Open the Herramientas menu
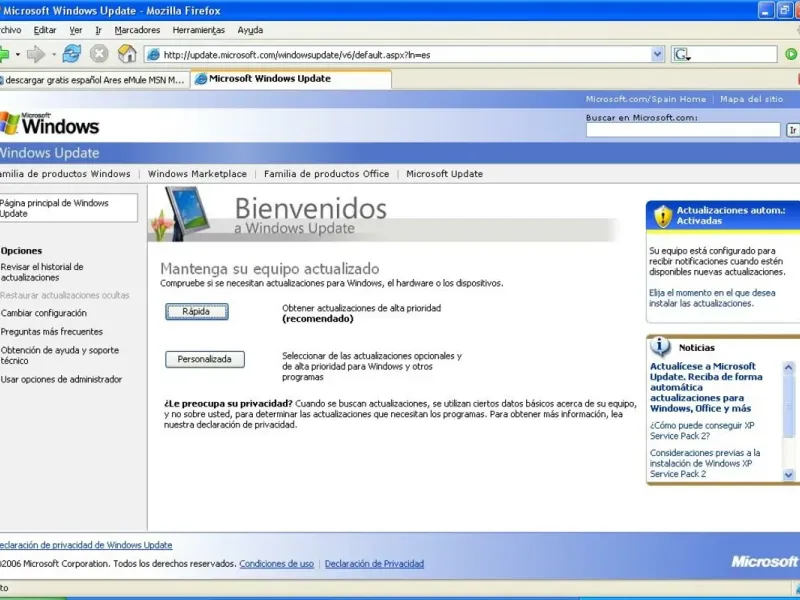This screenshot has width=800, height=600. click(x=198, y=30)
